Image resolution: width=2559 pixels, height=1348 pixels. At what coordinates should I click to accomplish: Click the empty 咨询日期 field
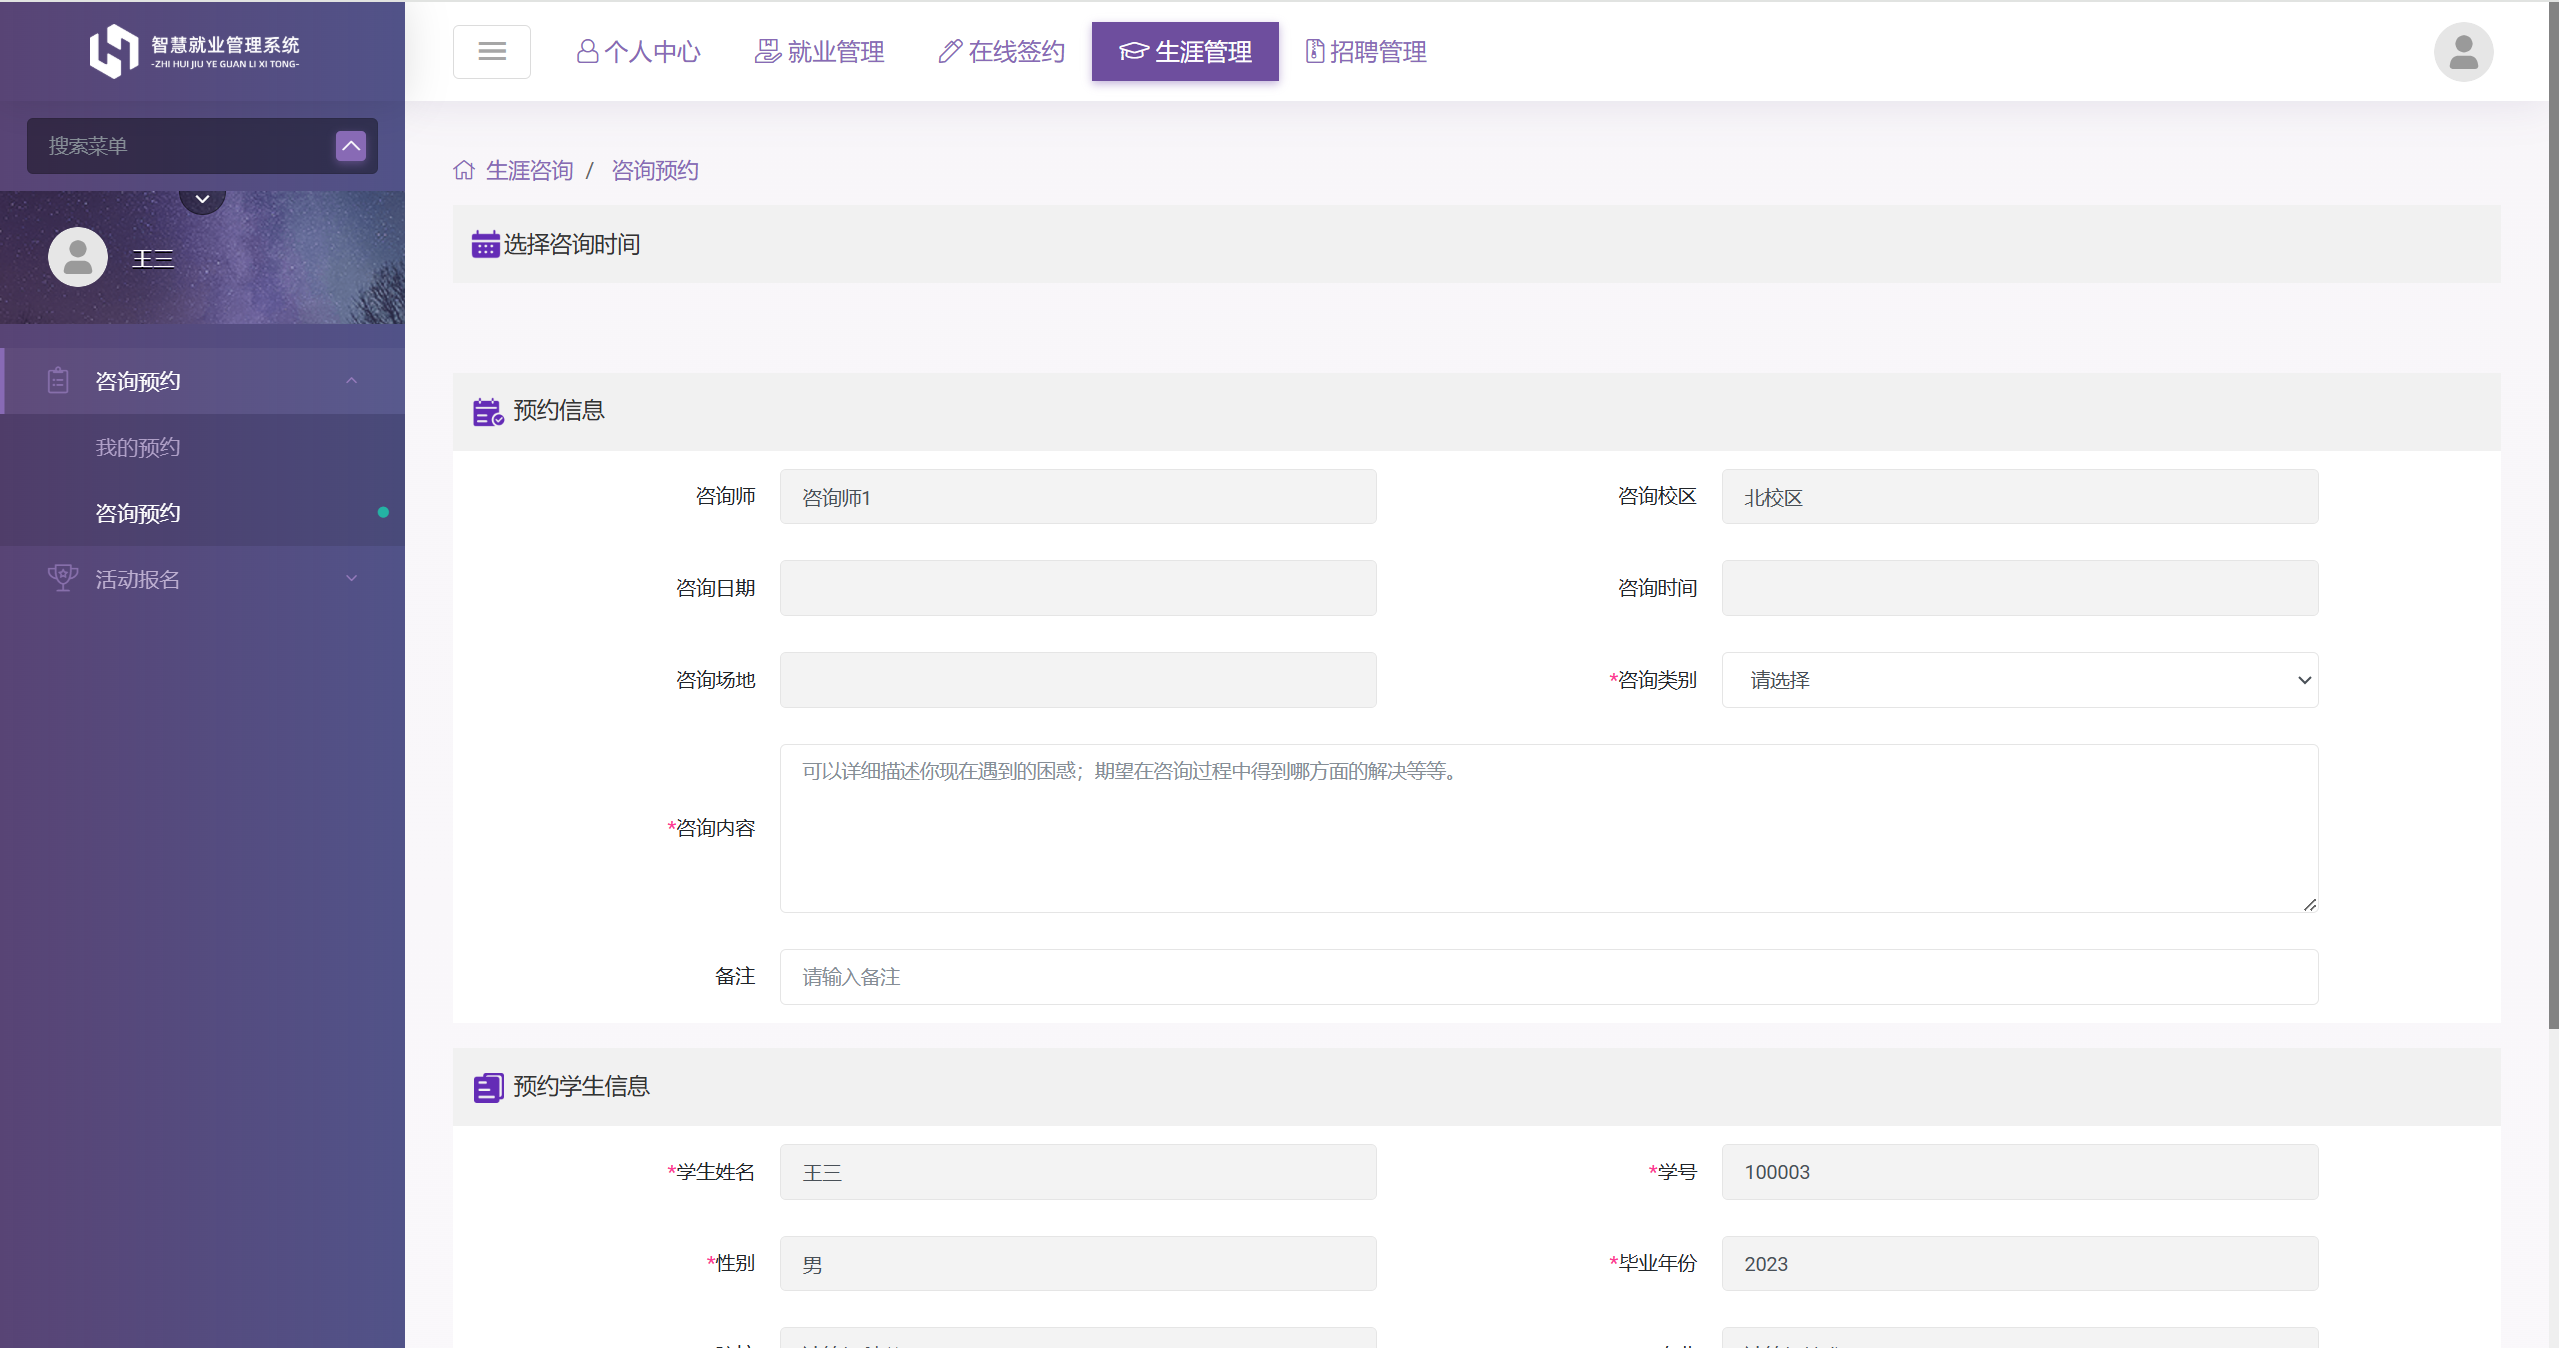coord(1078,588)
